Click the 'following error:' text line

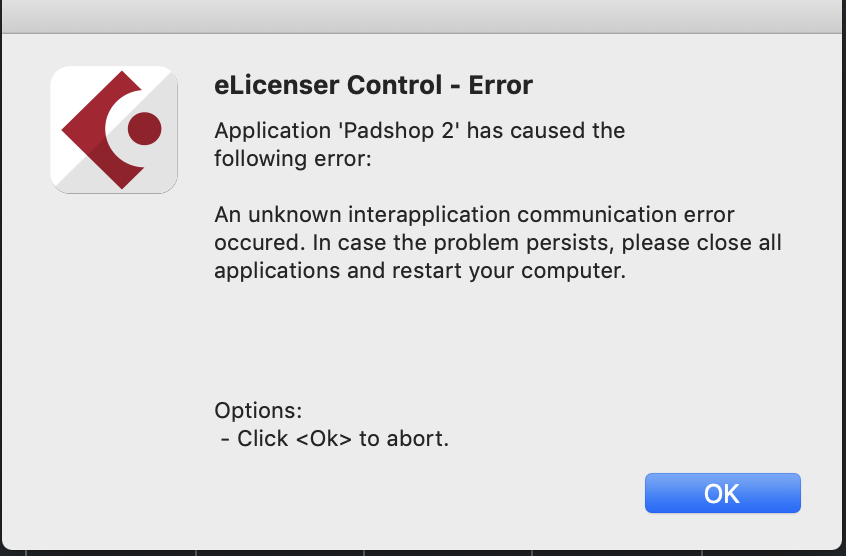pos(293,159)
